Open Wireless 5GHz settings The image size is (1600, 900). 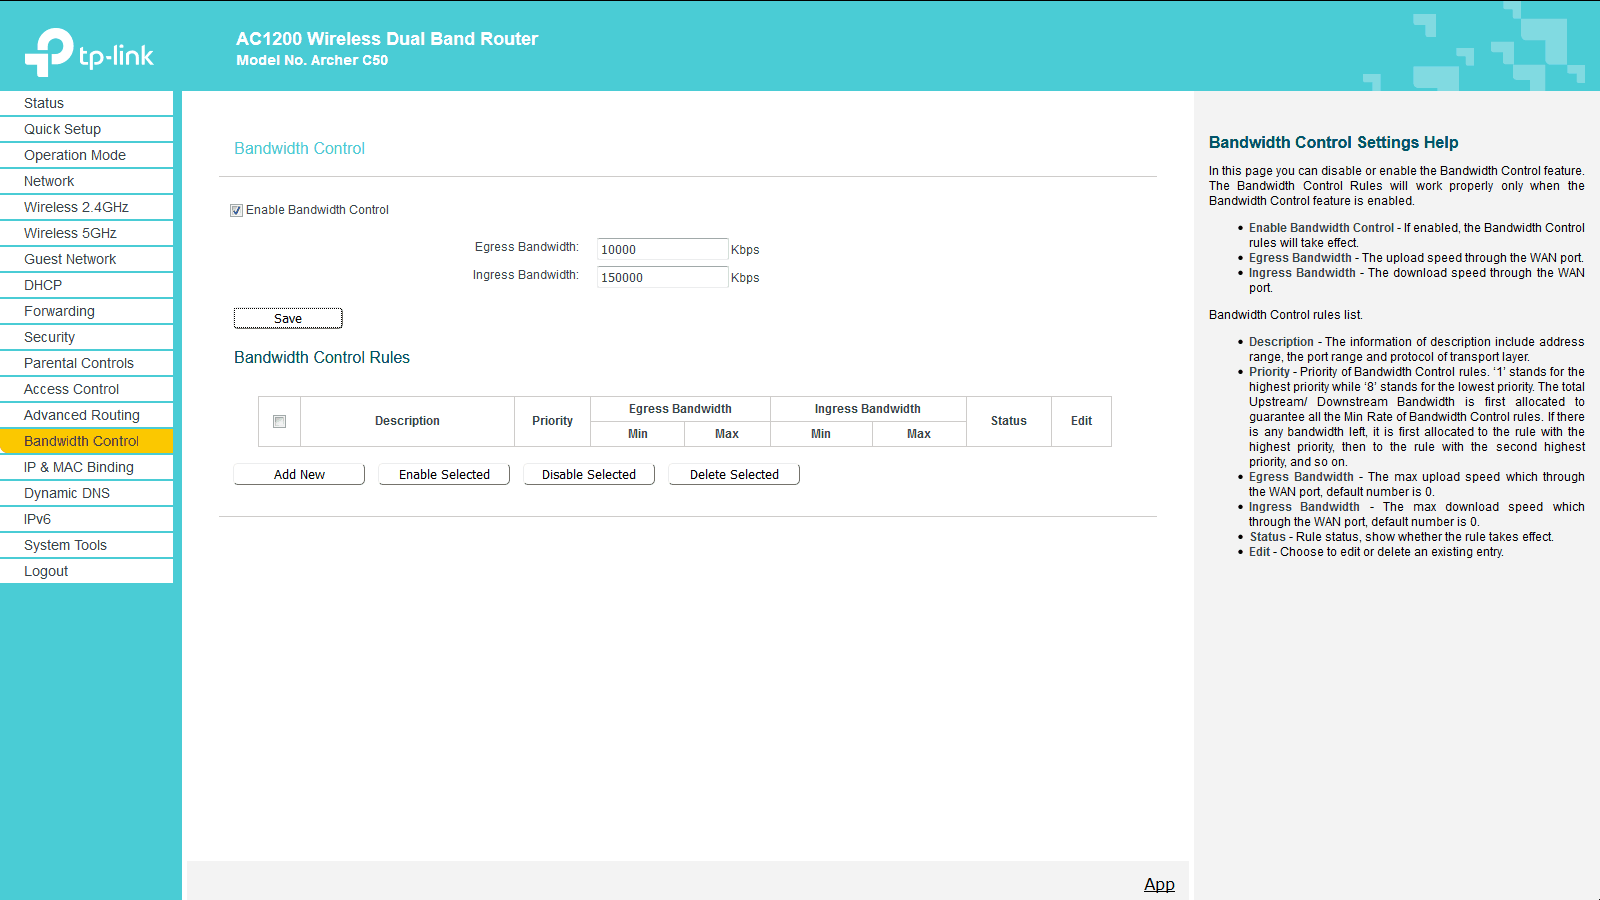point(86,233)
